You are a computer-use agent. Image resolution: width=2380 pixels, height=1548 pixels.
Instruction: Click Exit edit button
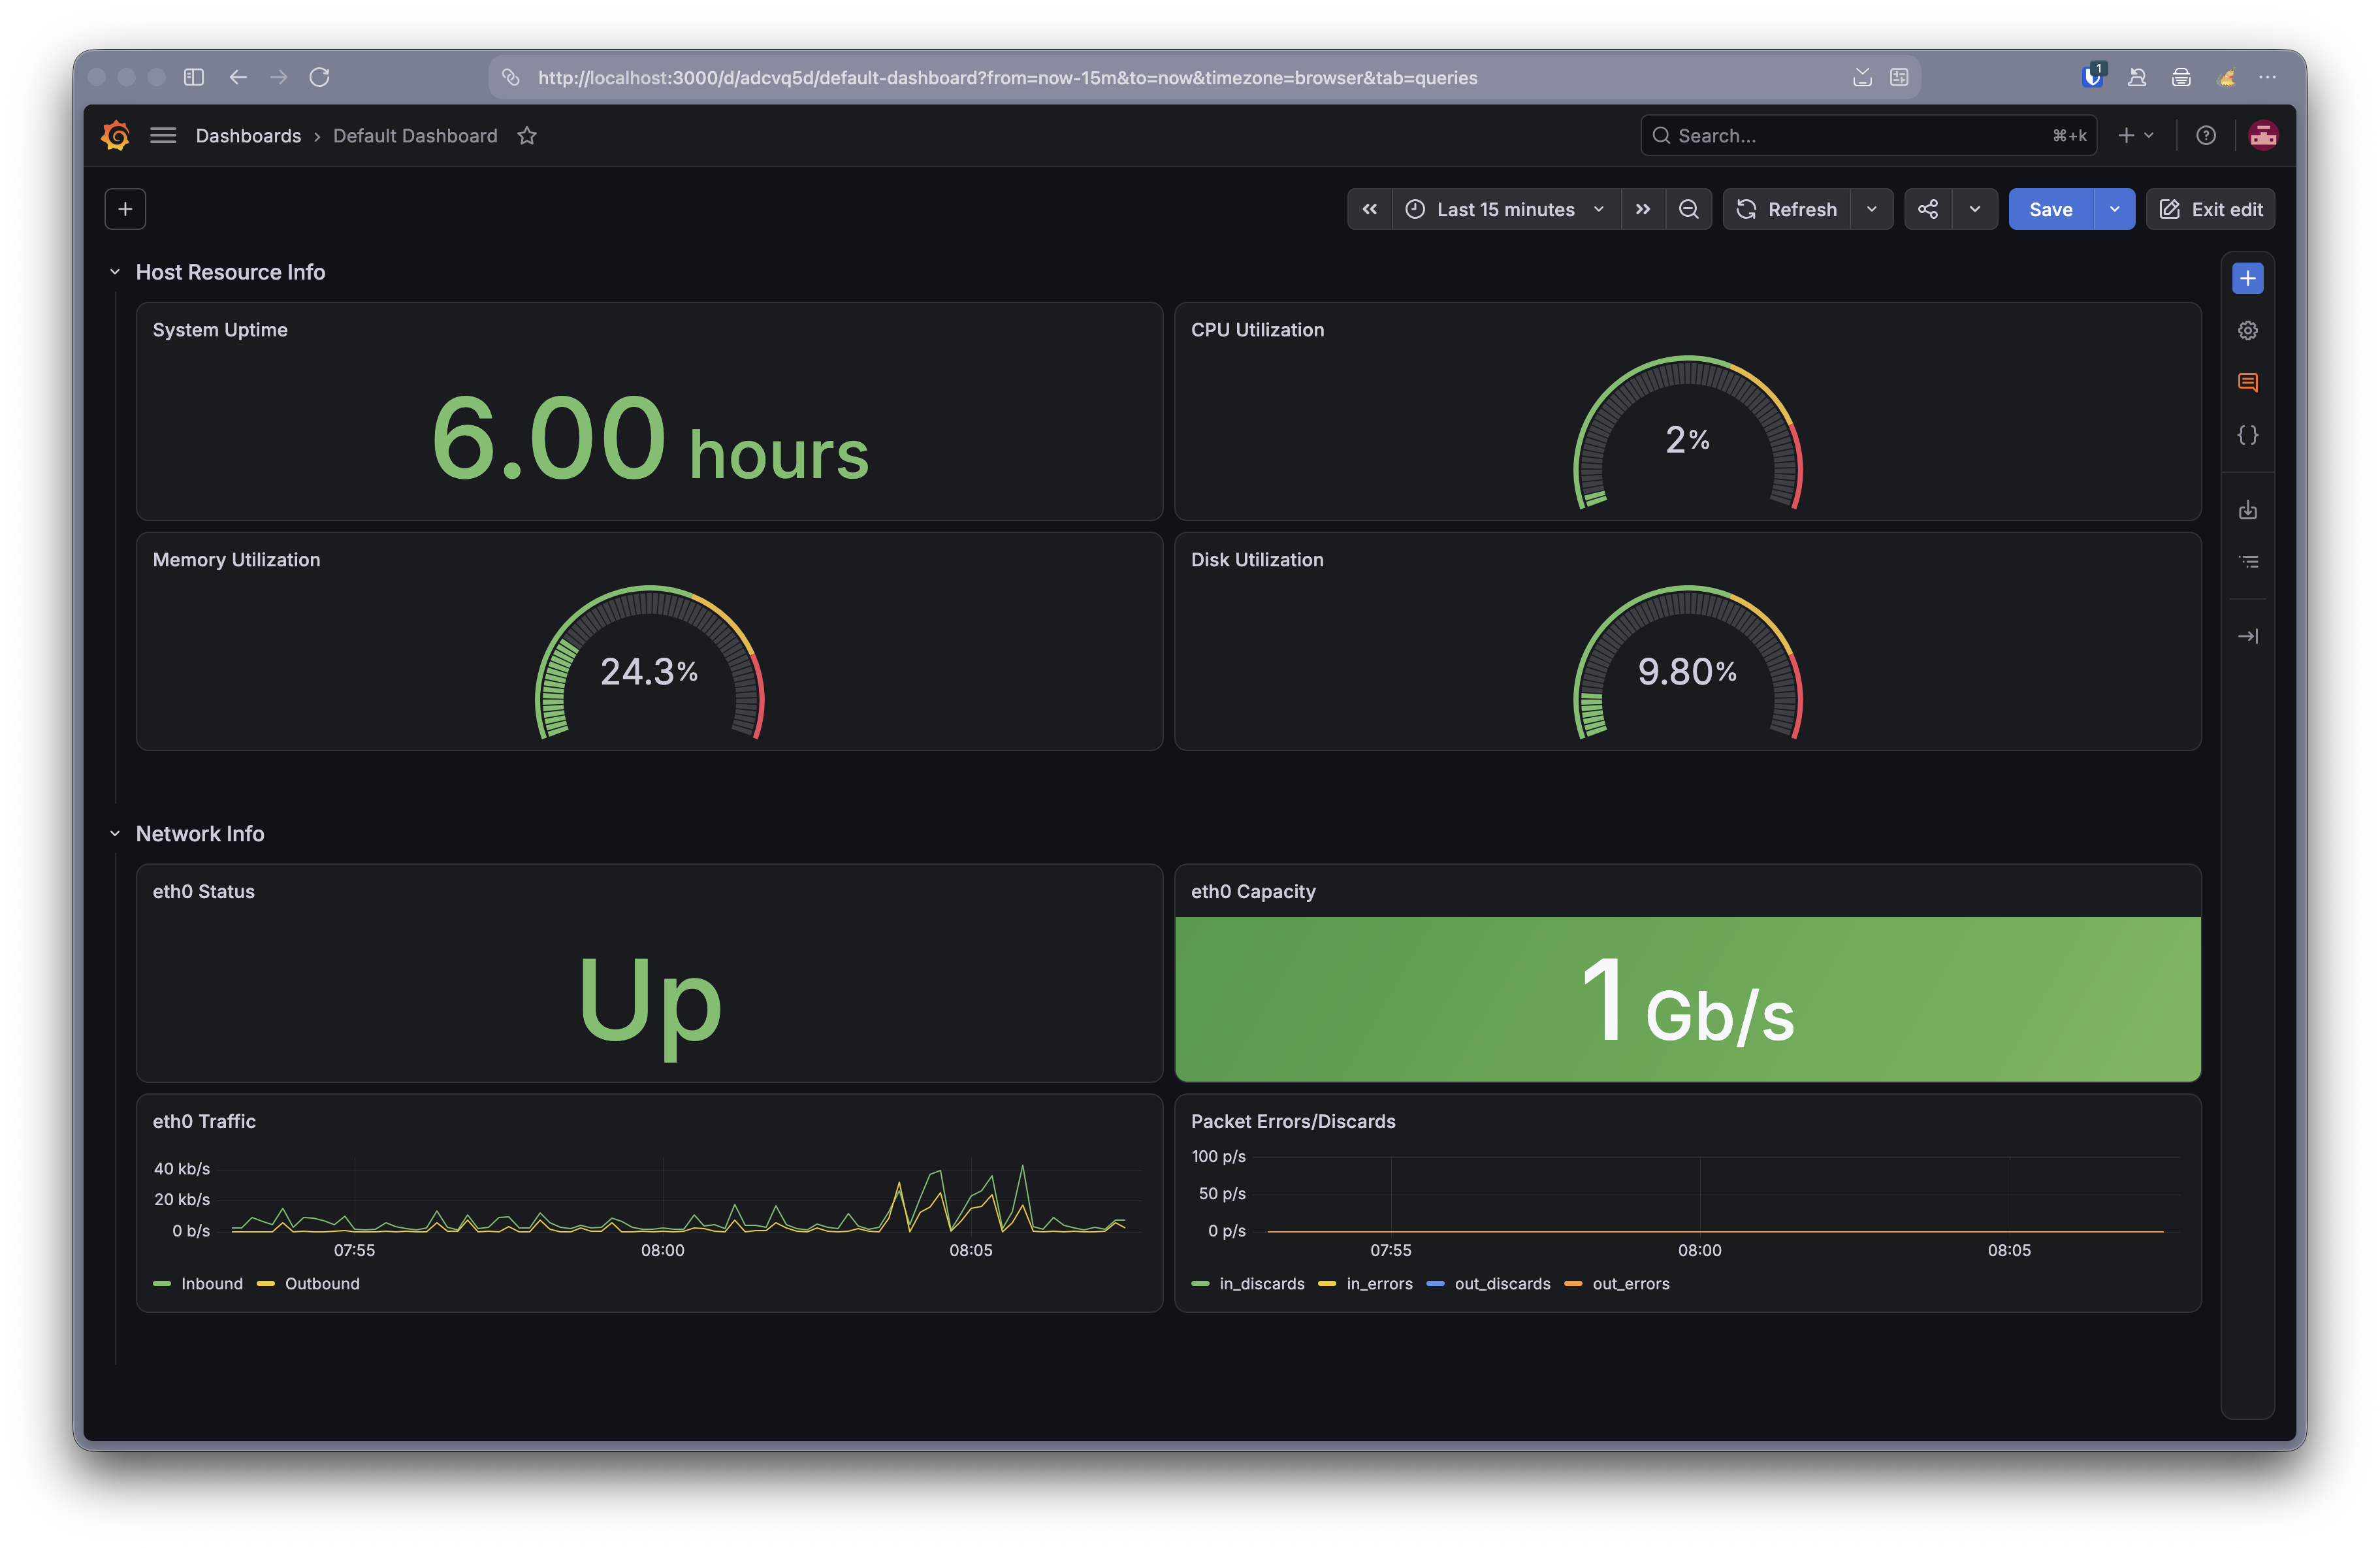tap(2210, 209)
